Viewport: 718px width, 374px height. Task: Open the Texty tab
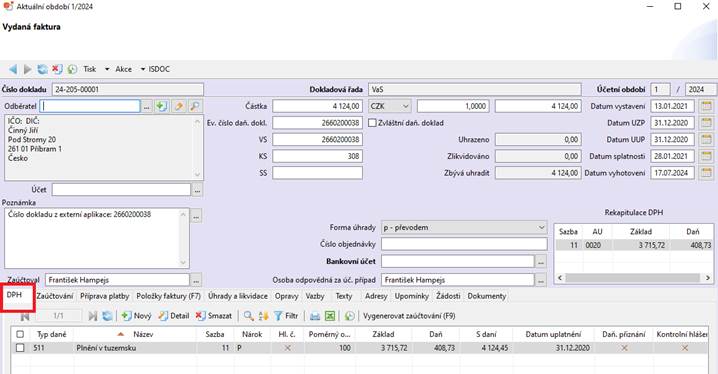point(344,296)
